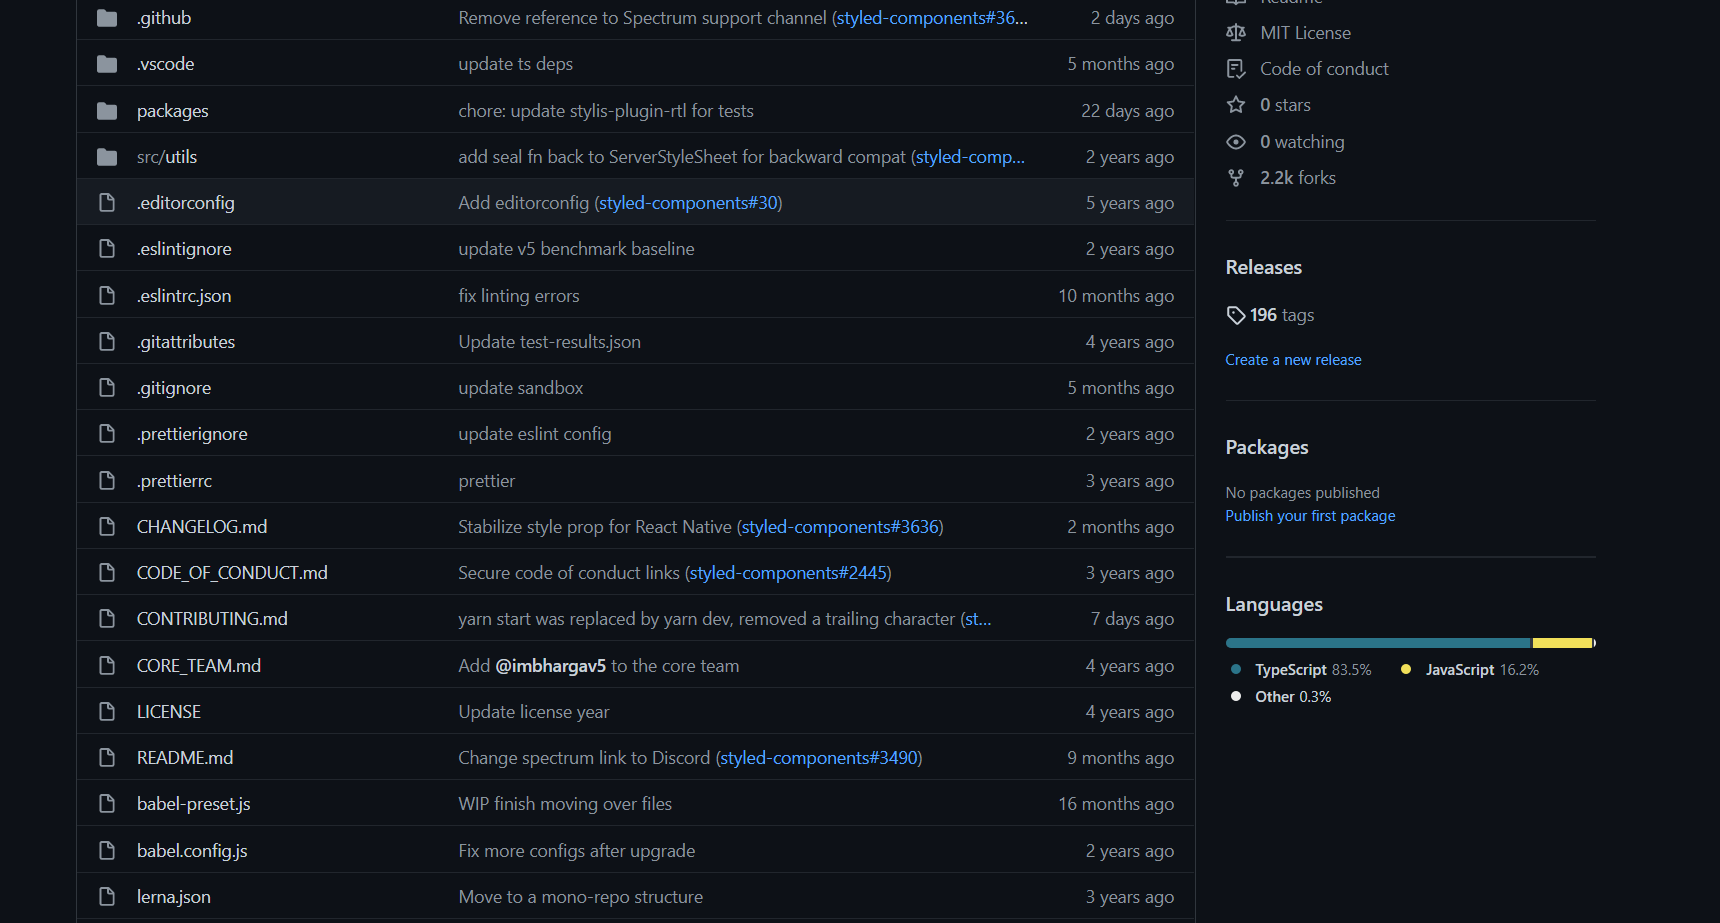Click the star icon next to 0 stars
The height and width of the screenshot is (923, 1720).
1236,105
